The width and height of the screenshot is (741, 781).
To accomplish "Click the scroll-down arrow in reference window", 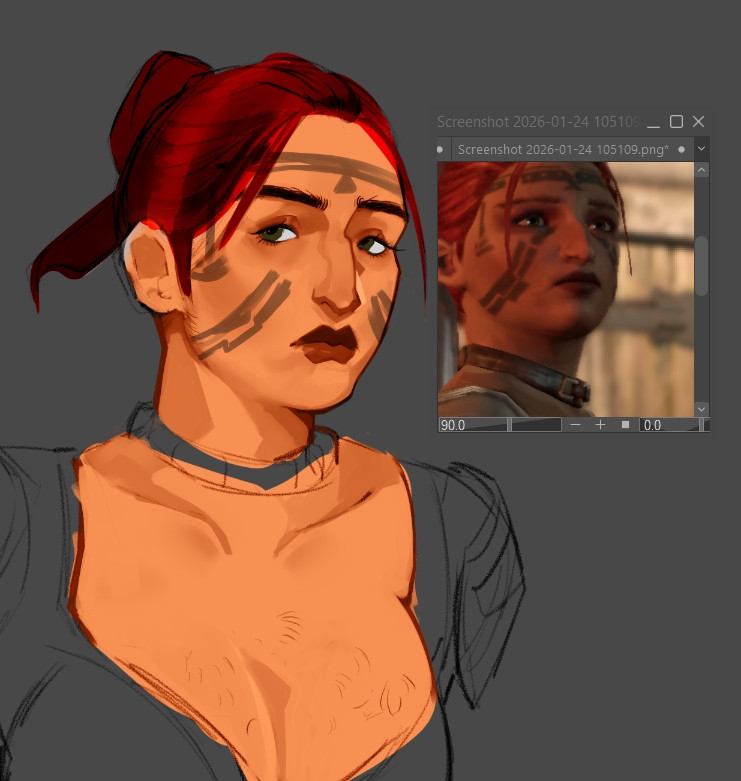I will pyautogui.click(x=701, y=409).
